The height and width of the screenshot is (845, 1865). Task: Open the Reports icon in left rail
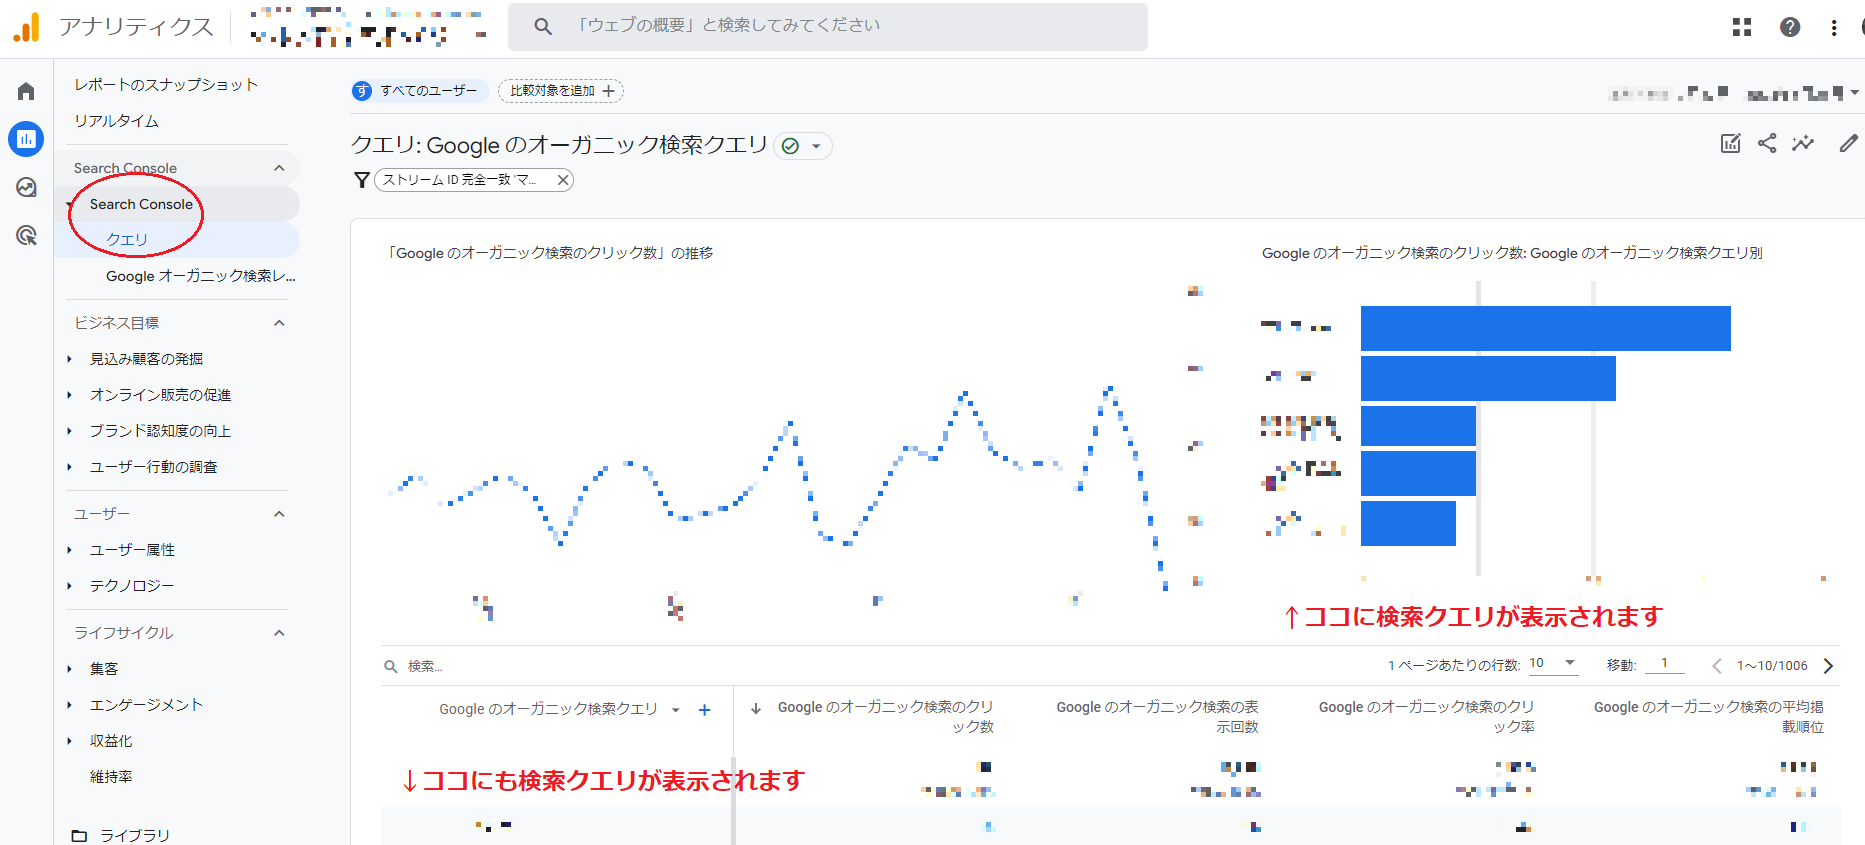[26, 139]
